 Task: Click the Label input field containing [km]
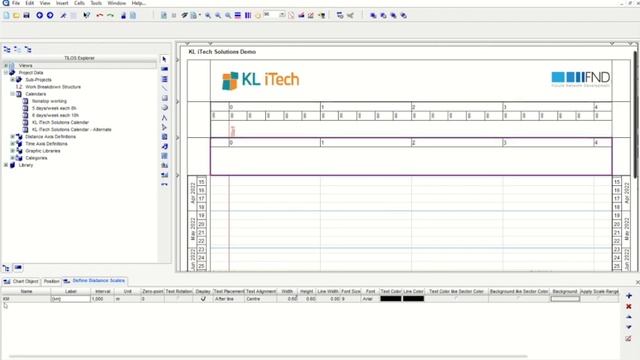click(70, 299)
